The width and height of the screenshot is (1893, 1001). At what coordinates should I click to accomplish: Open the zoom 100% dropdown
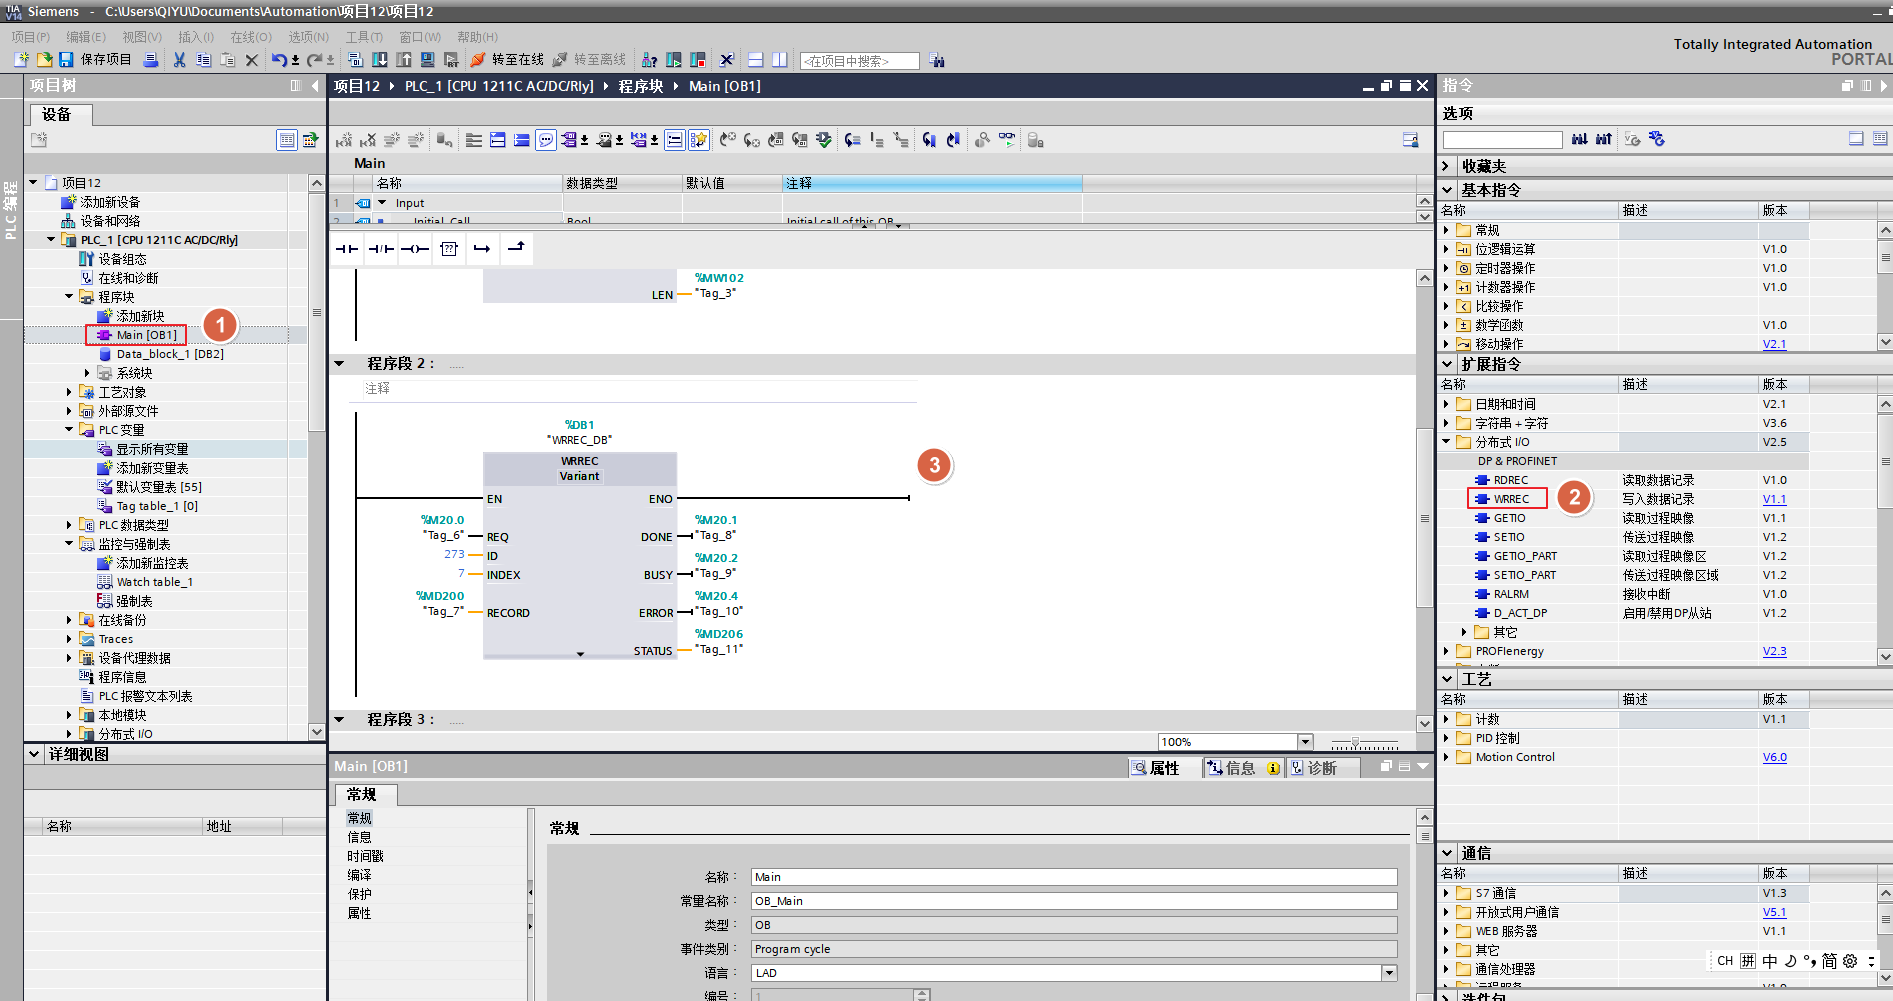pos(1305,742)
